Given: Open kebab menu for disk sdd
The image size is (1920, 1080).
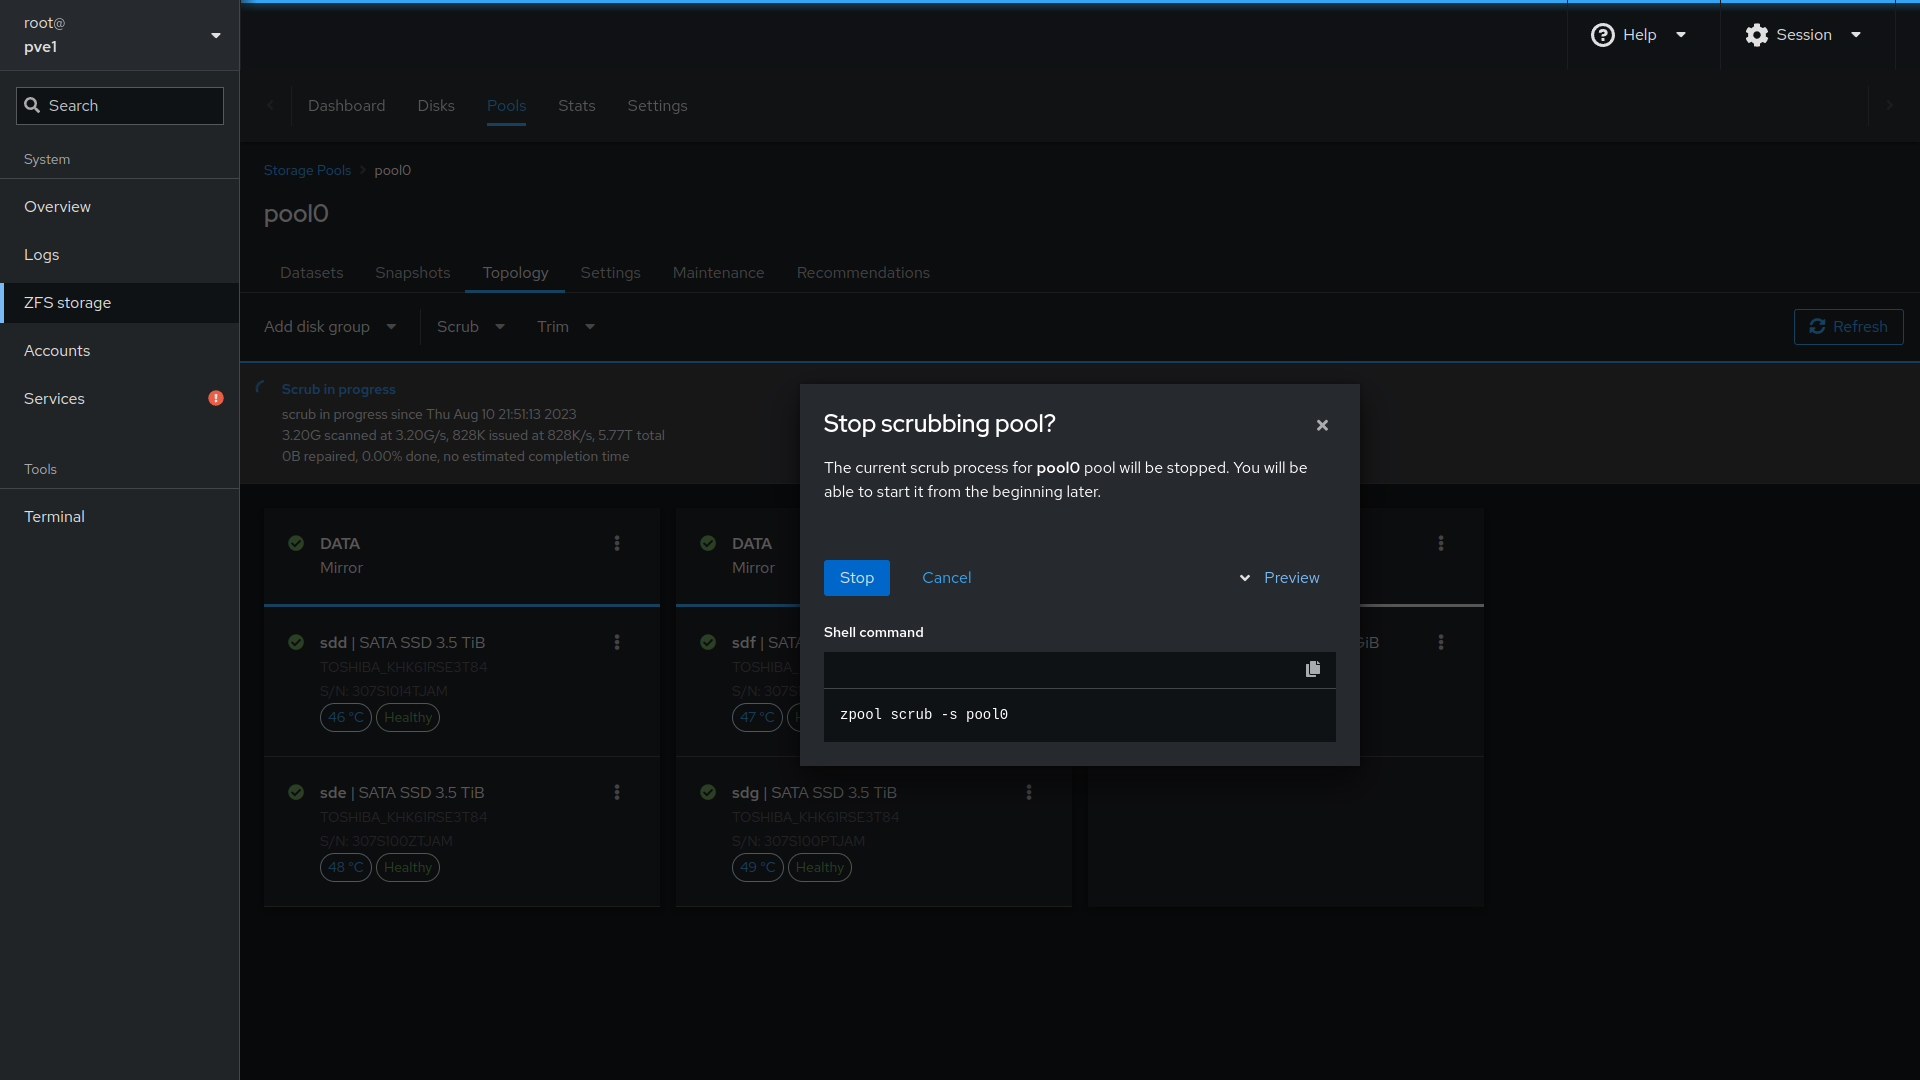Looking at the screenshot, I should click(617, 642).
